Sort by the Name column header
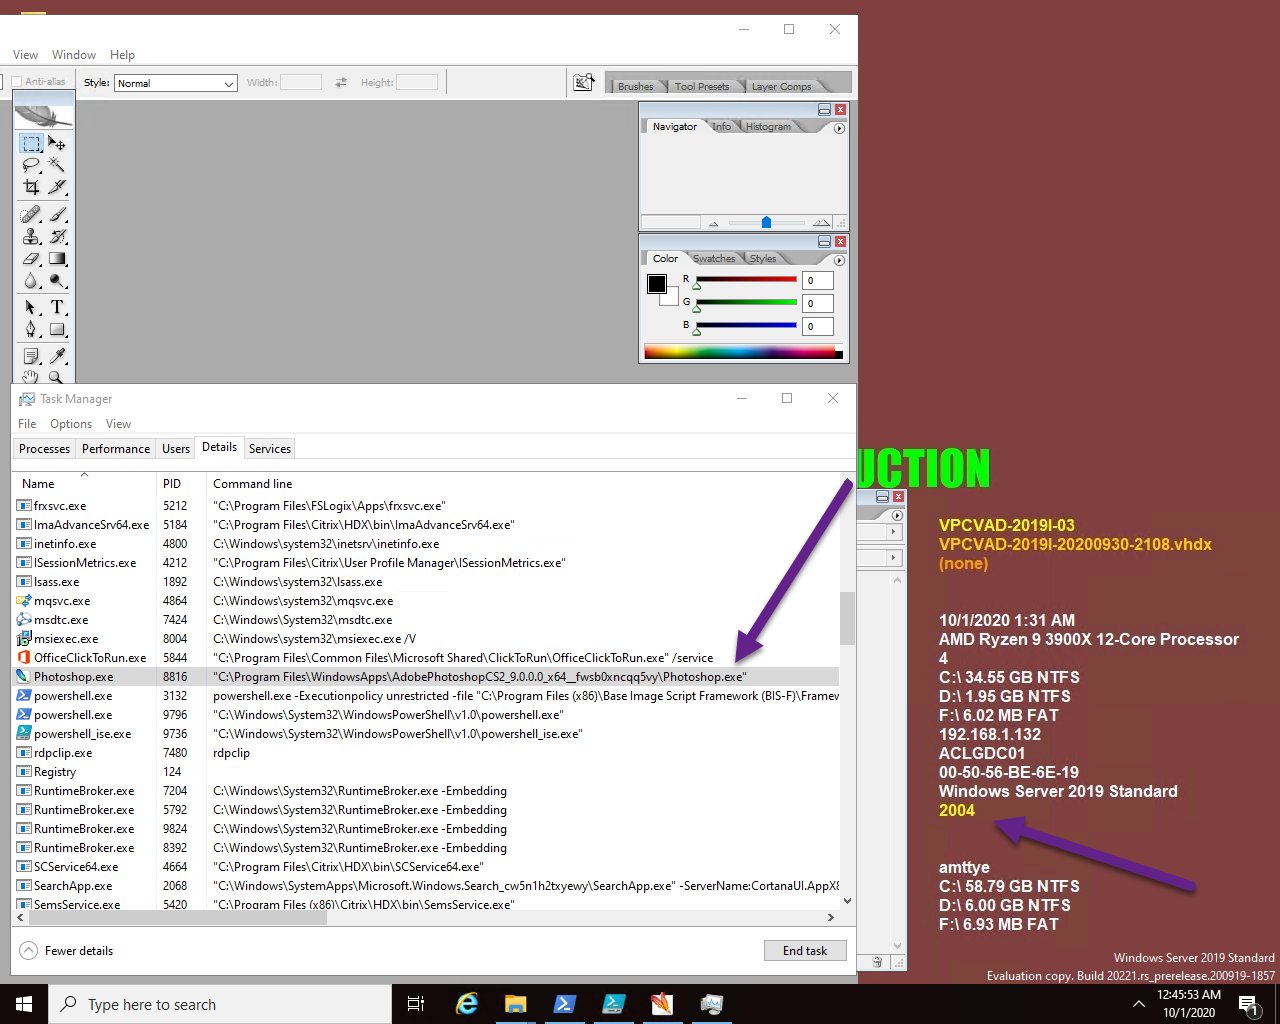The width and height of the screenshot is (1280, 1024). pos(84,484)
